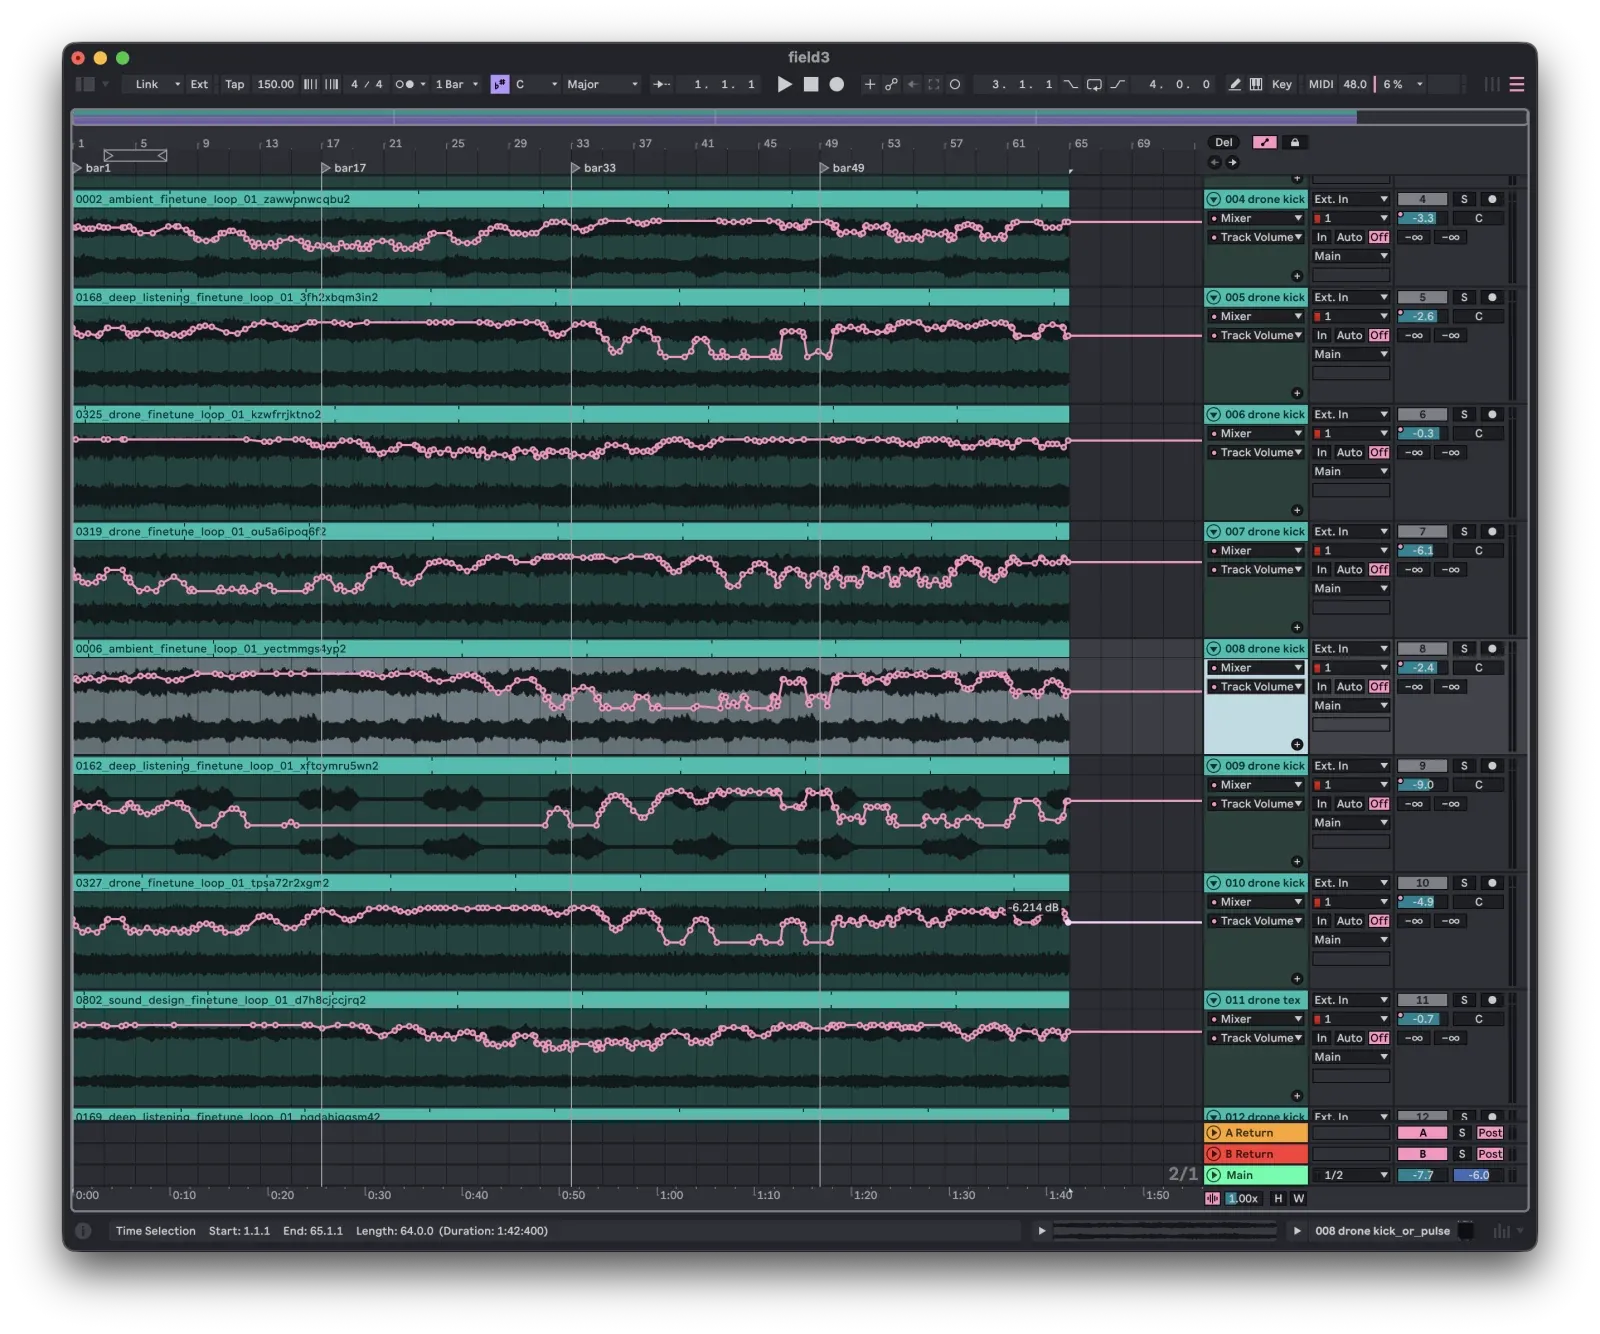This screenshot has height=1334, width=1600.
Task: Toggle Automation Arm icon in transport
Action: pyautogui.click(x=891, y=84)
